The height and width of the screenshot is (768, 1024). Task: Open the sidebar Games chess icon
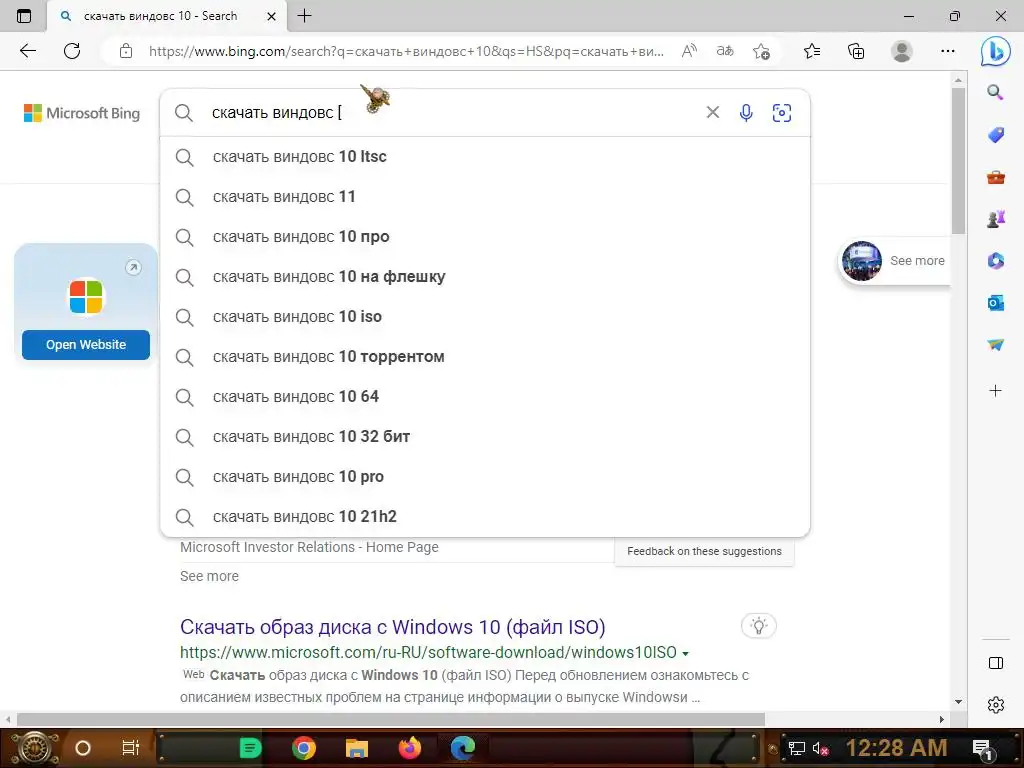click(x=995, y=219)
